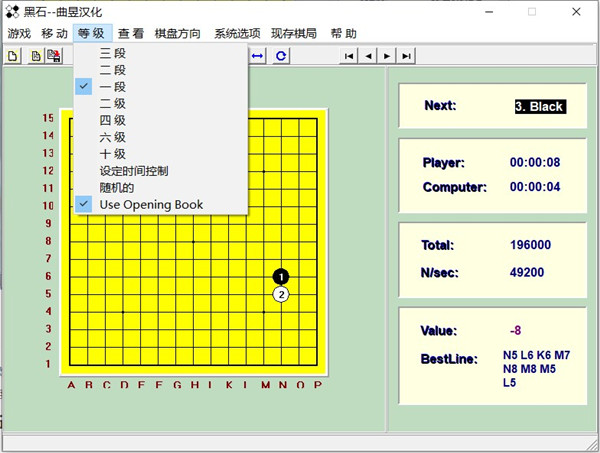Jump to the last move button
Viewport: 600px width, 453px height.
406,56
